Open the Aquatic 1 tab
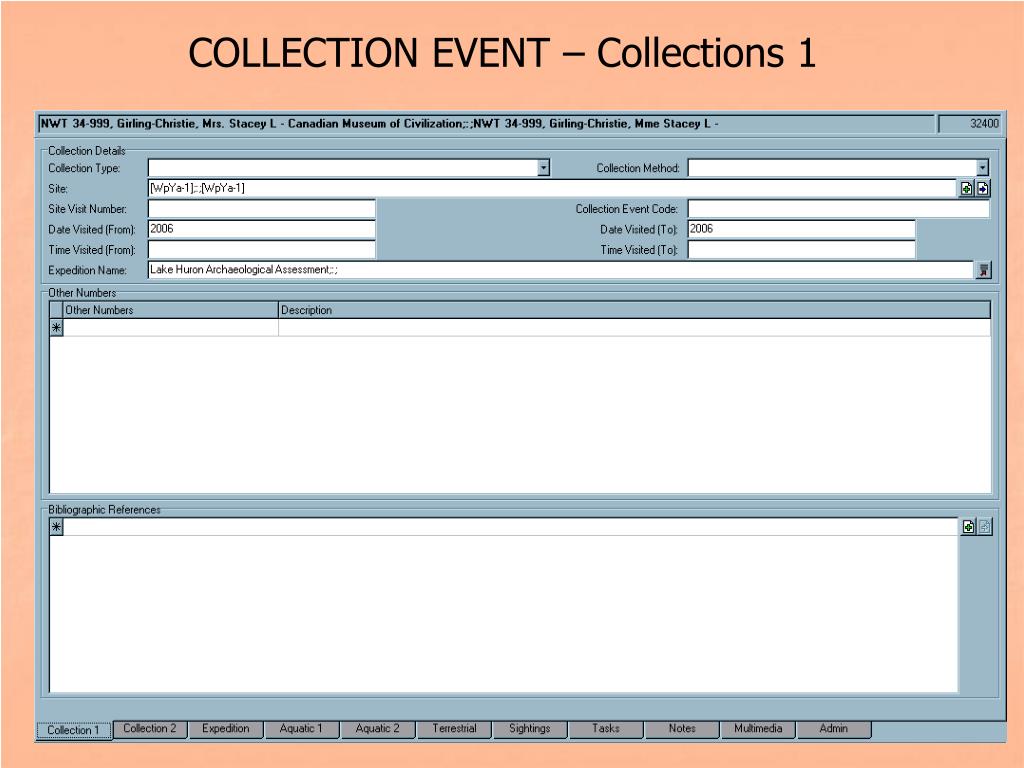This screenshot has width=1024, height=768. [301, 729]
